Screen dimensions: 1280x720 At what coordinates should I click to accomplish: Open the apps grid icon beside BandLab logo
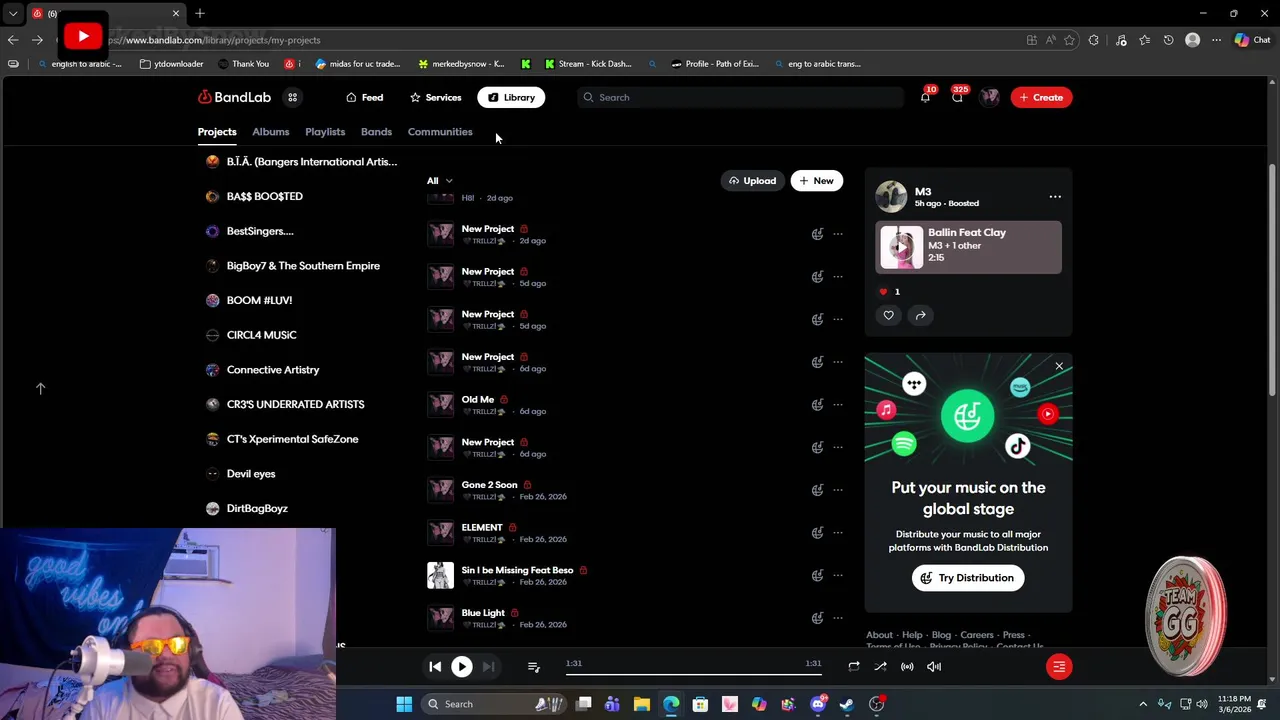(x=292, y=97)
